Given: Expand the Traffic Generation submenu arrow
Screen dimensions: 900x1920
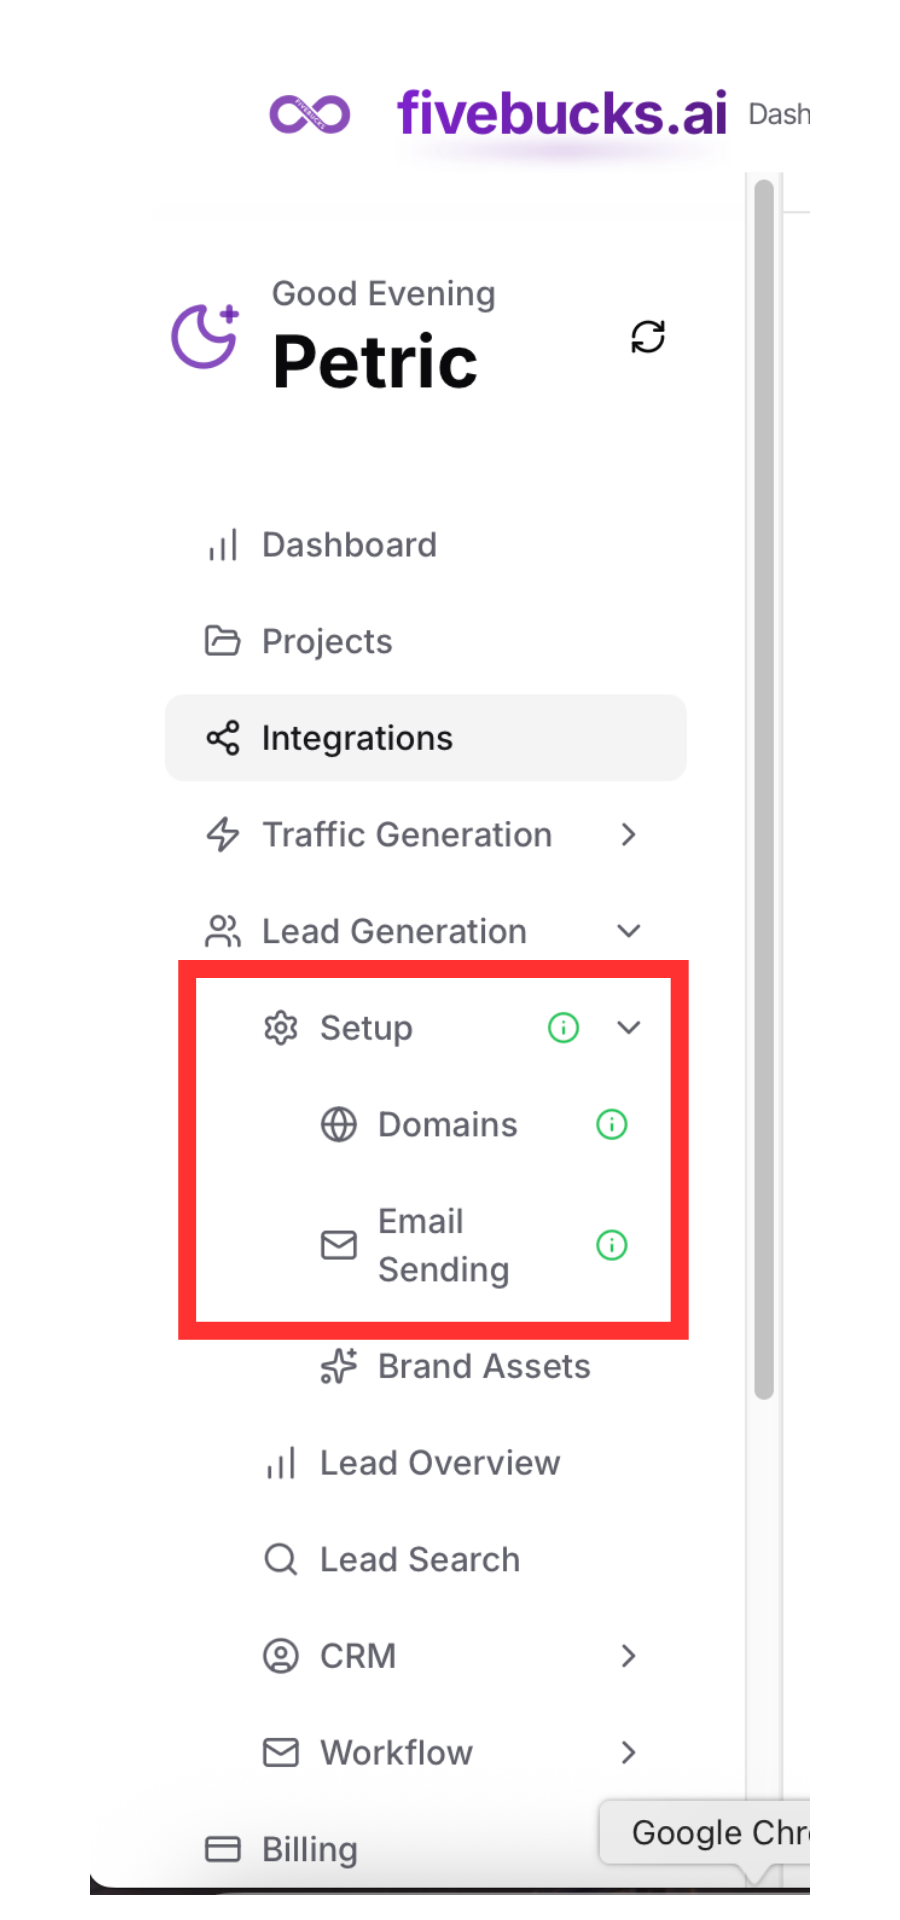Looking at the screenshot, I should click(x=628, y=834).
